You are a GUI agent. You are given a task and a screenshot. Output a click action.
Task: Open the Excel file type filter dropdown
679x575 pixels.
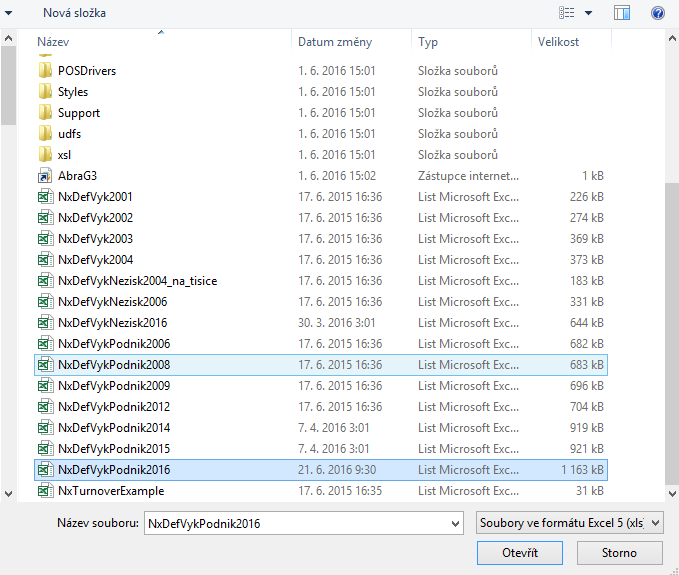pos(571,523)
